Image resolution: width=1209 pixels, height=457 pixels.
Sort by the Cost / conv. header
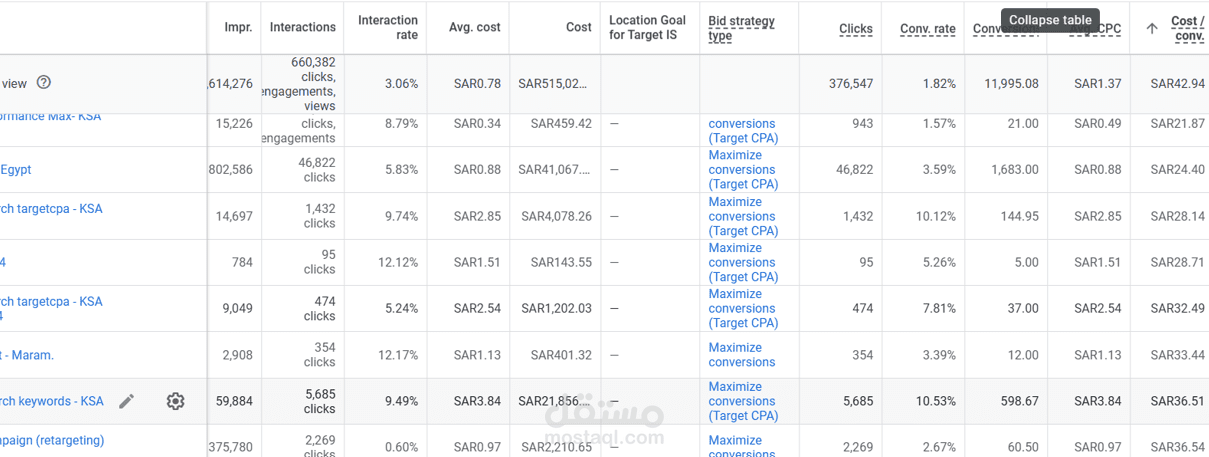click(1187, 28)
